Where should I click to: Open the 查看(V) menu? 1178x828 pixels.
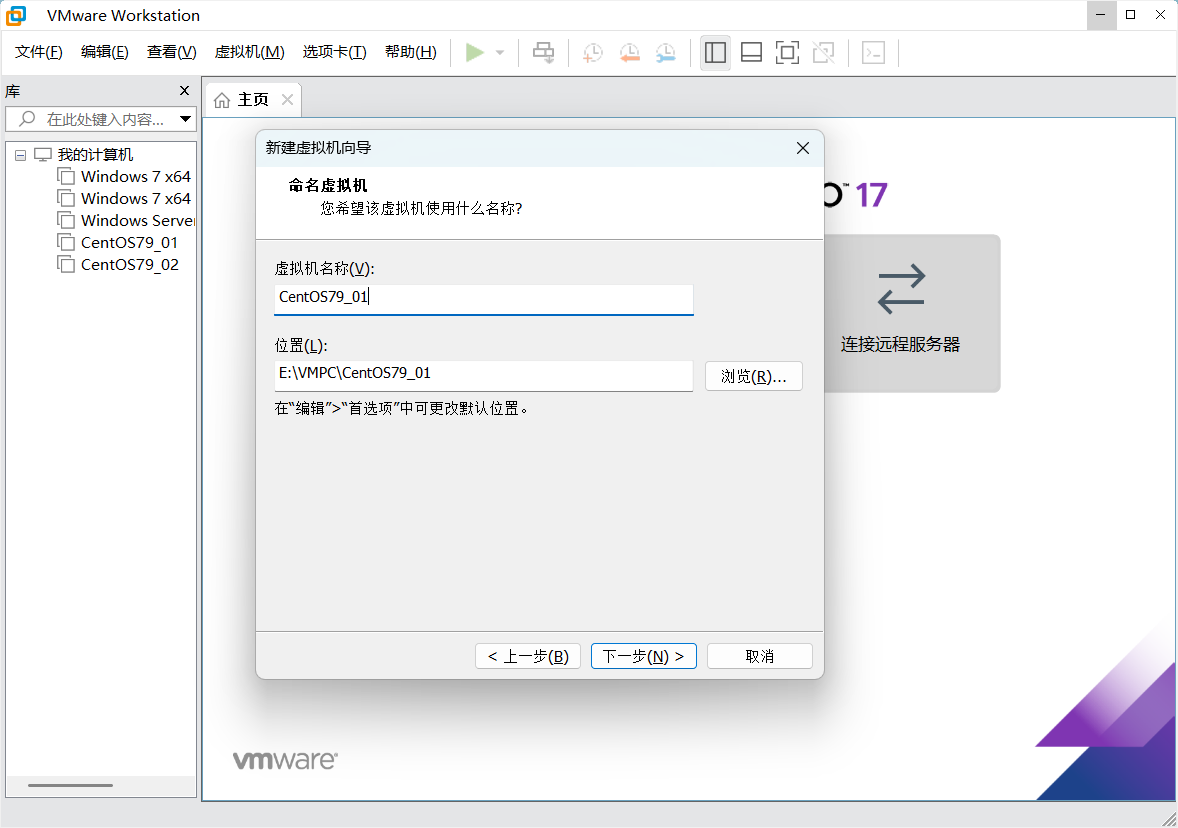tap(171, 52)
